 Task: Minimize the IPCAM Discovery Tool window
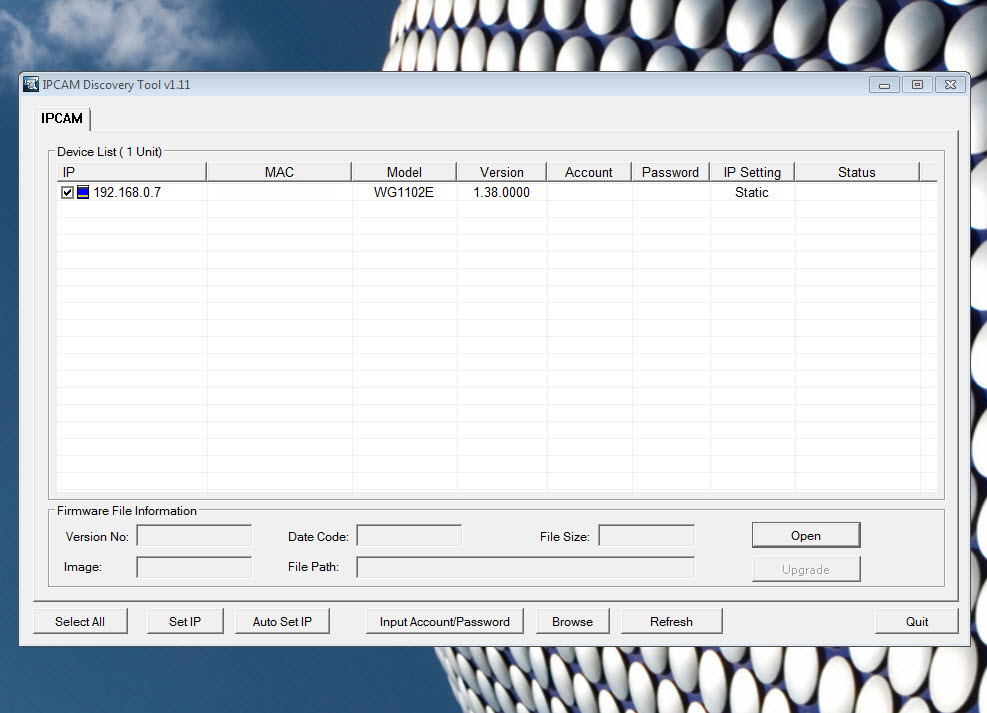pyautogui.click(x=884, y=85)
